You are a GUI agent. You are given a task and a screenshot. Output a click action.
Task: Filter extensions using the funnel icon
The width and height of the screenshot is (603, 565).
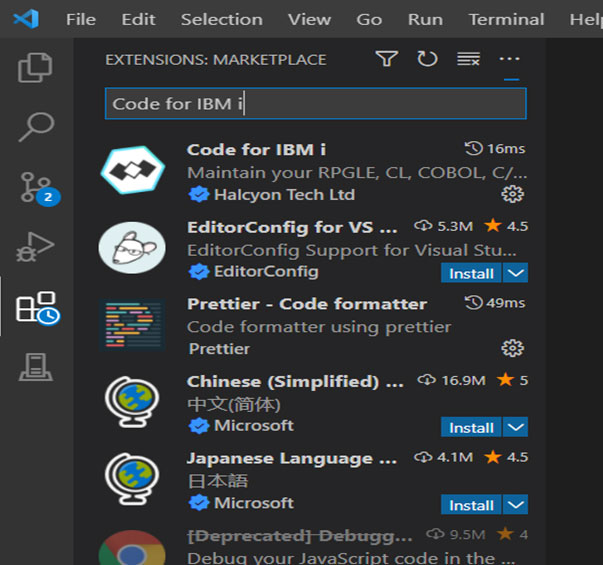coord(386,59)
